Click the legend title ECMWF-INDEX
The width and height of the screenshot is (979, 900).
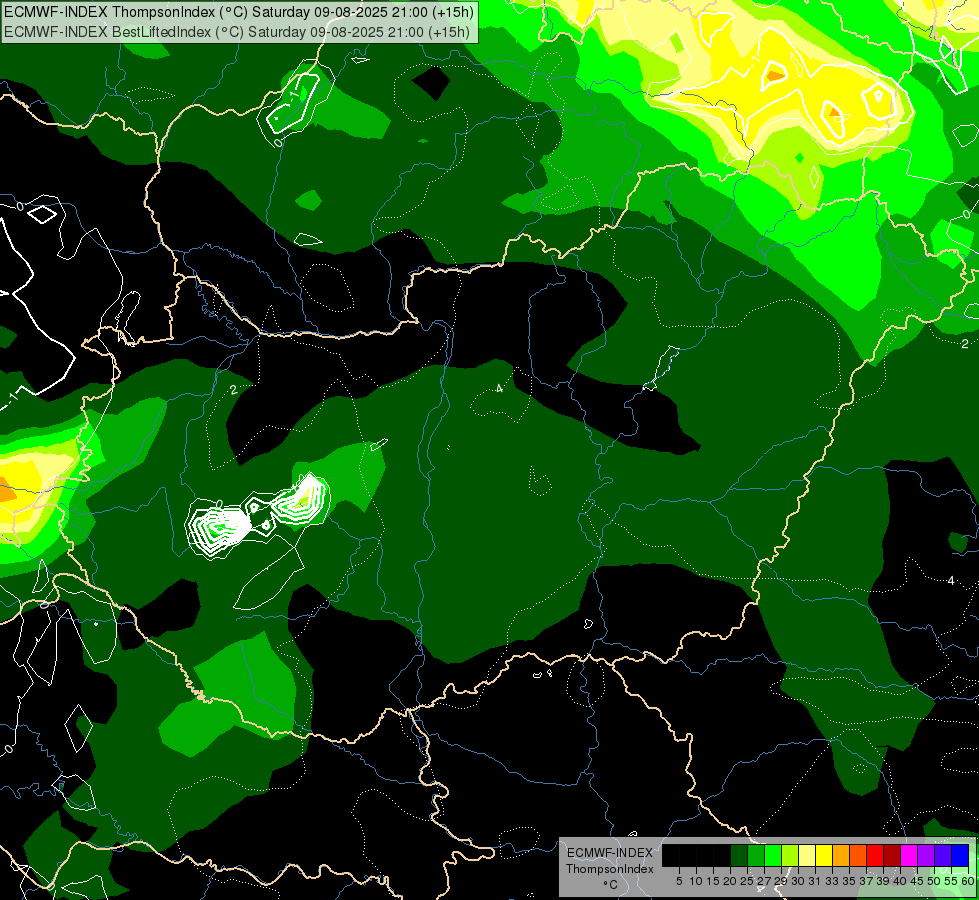coord(610,853)
